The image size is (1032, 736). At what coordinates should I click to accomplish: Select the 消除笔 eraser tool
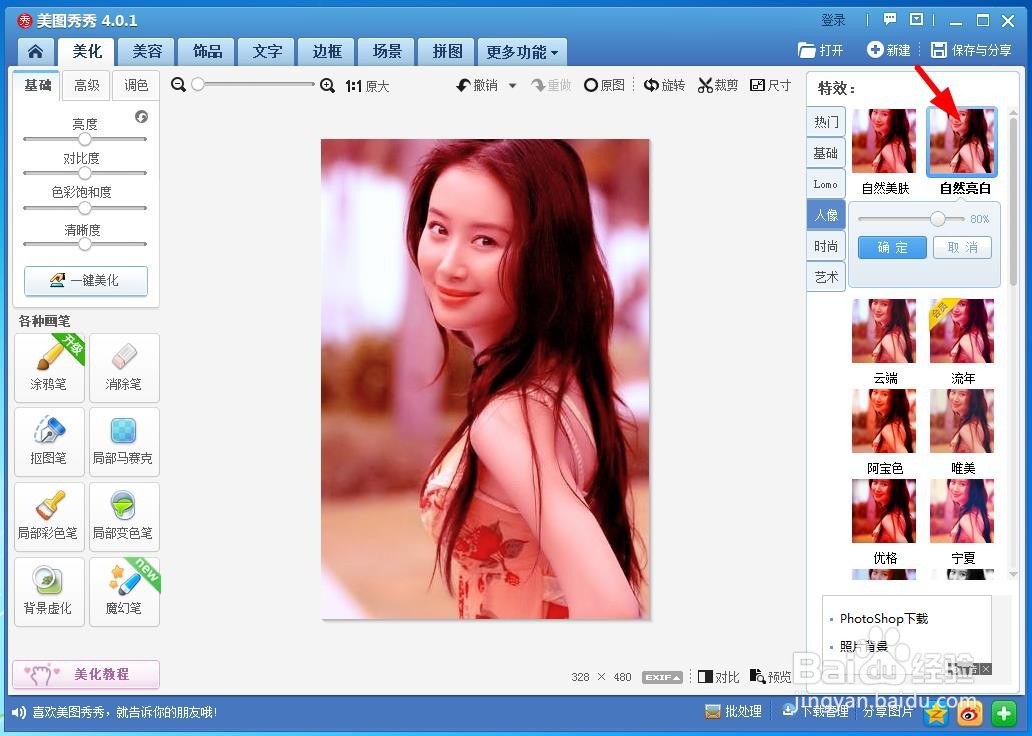click(124, 367)
